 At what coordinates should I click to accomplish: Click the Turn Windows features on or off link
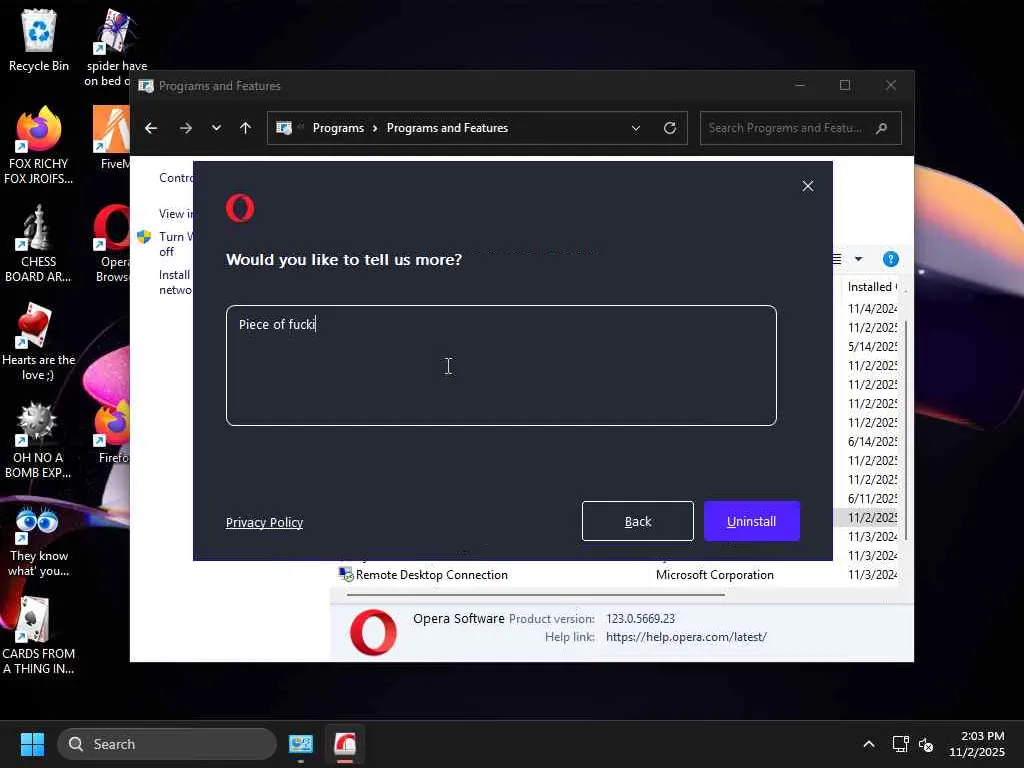[175, 244]
